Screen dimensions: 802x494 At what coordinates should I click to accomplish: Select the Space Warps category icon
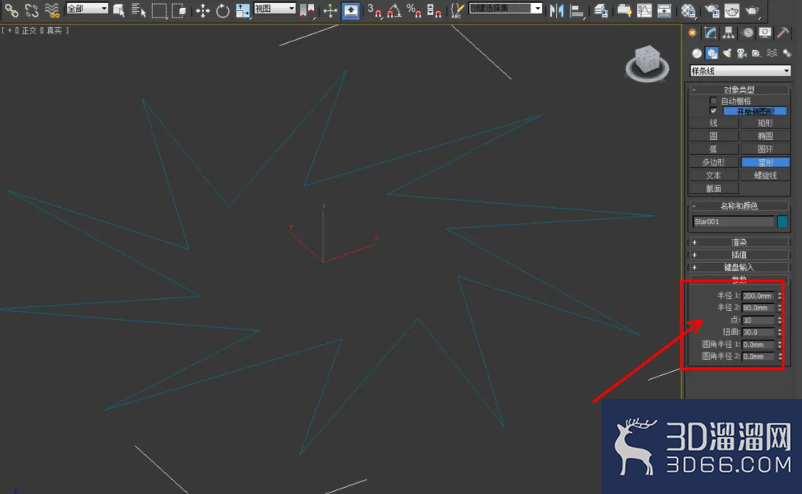pos(772,53)
